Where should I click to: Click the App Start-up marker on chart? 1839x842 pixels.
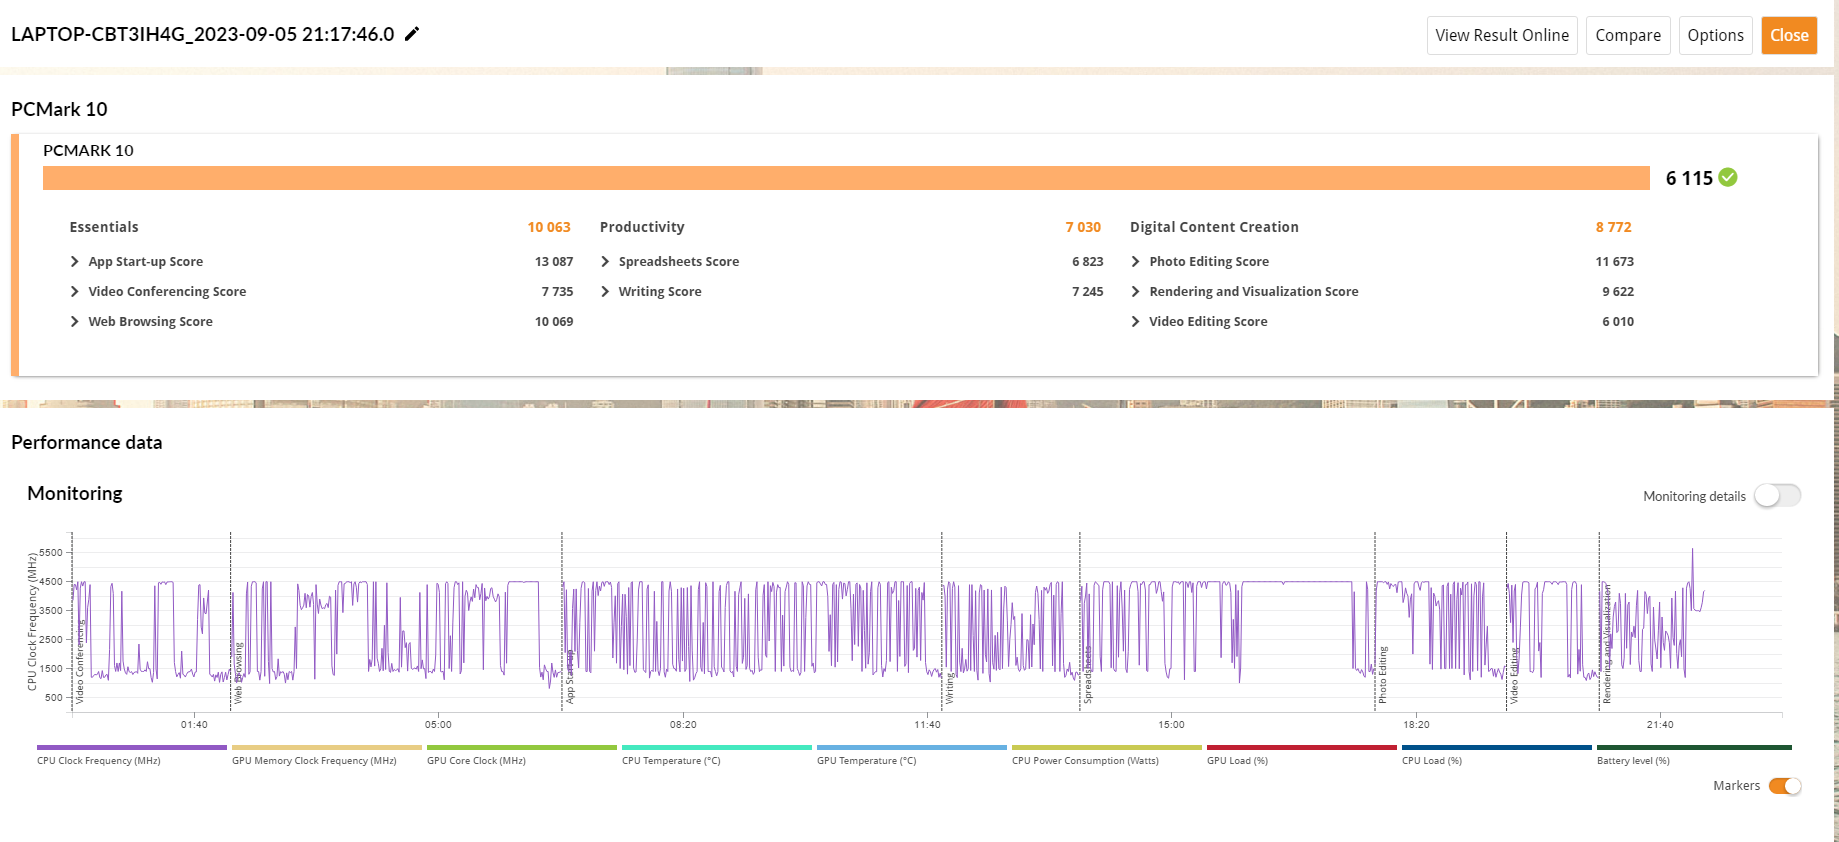tap(569, 680)
